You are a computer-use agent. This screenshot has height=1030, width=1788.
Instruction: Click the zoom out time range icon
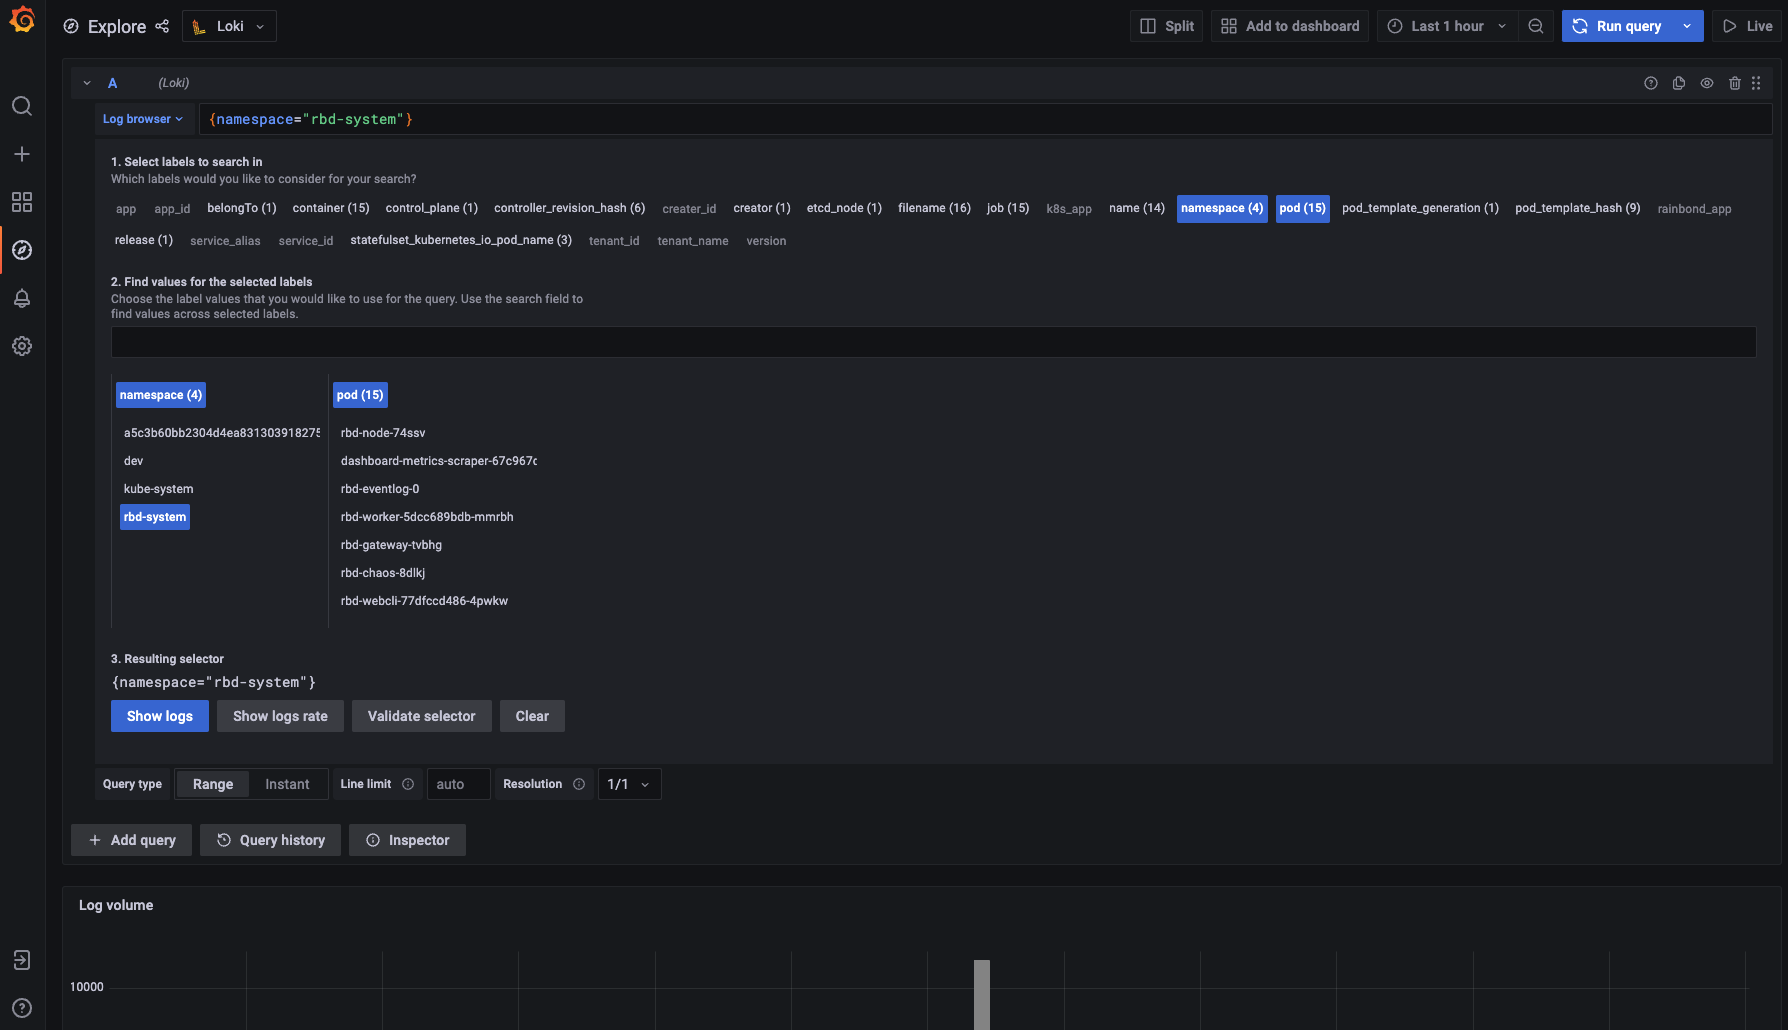1536,26
